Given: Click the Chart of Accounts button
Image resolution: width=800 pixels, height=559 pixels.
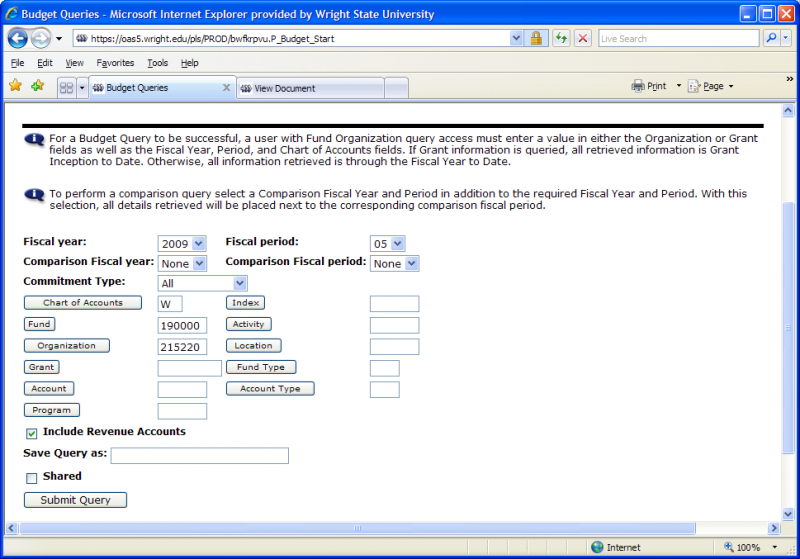Looking at the screenshot, I should [x=83, y=302].
